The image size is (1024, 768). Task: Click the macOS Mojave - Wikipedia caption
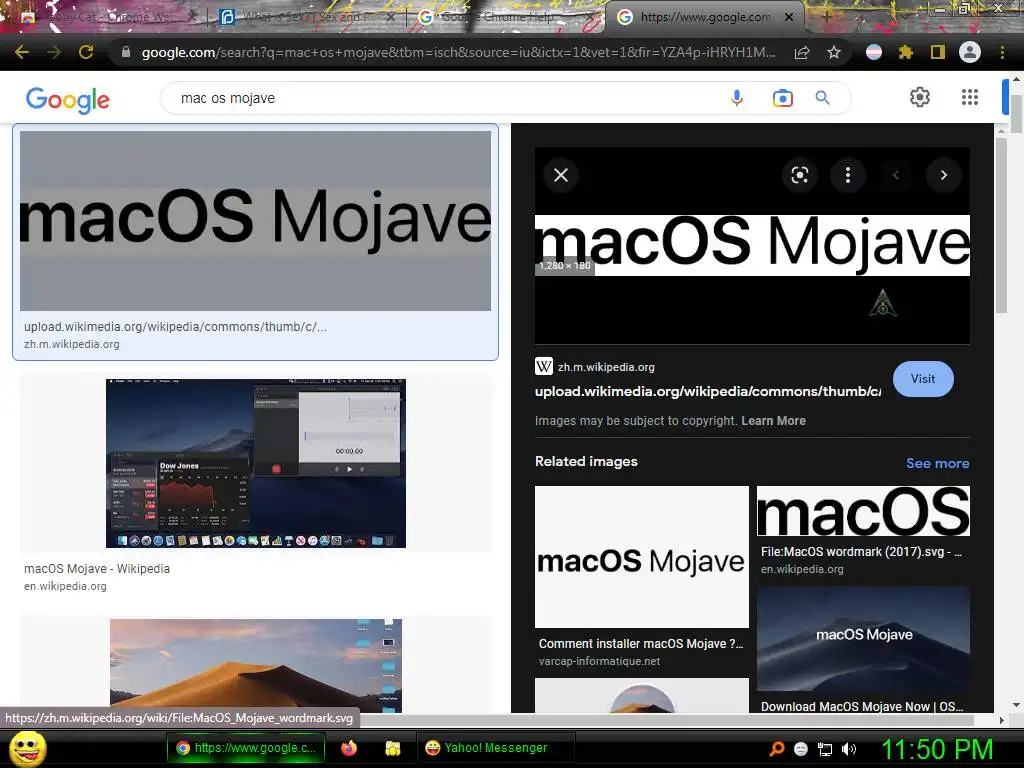[x=97, y=569]
